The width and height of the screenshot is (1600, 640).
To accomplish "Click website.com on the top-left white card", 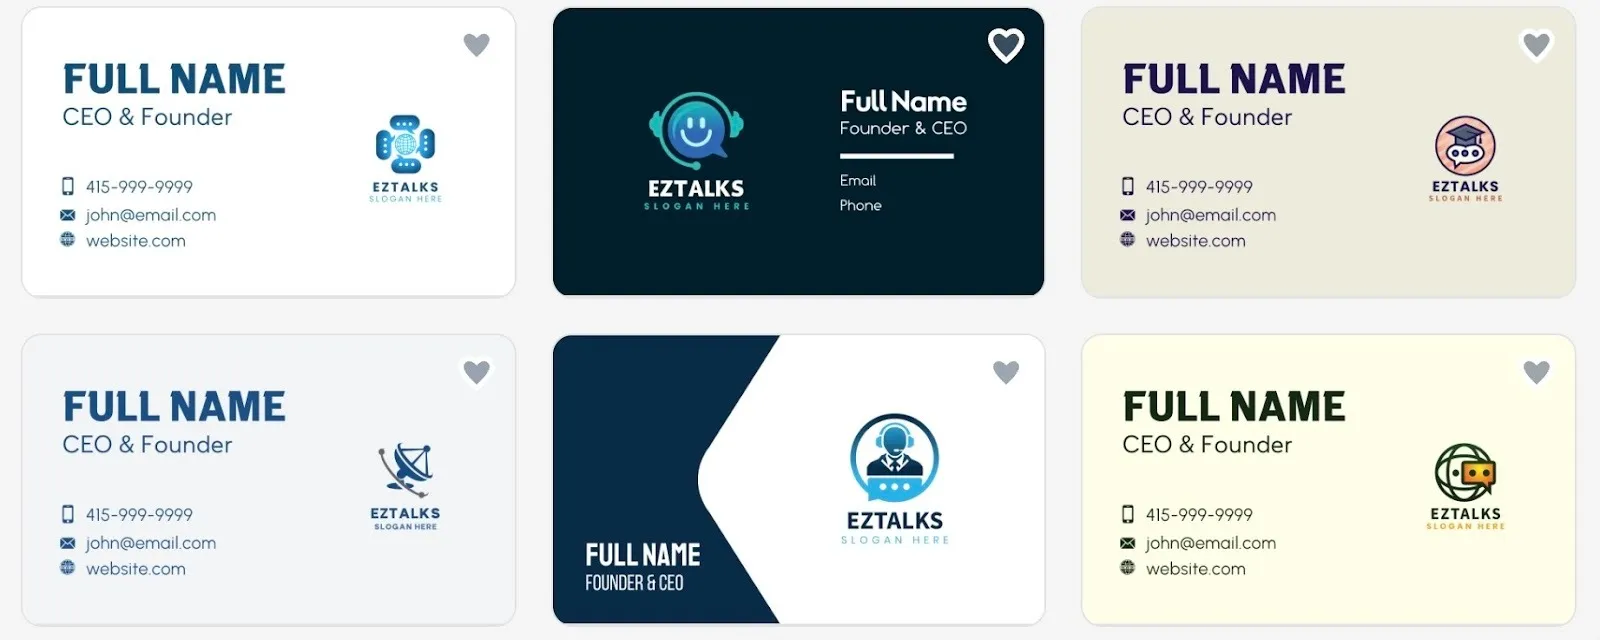I will [x=136, y=241].
